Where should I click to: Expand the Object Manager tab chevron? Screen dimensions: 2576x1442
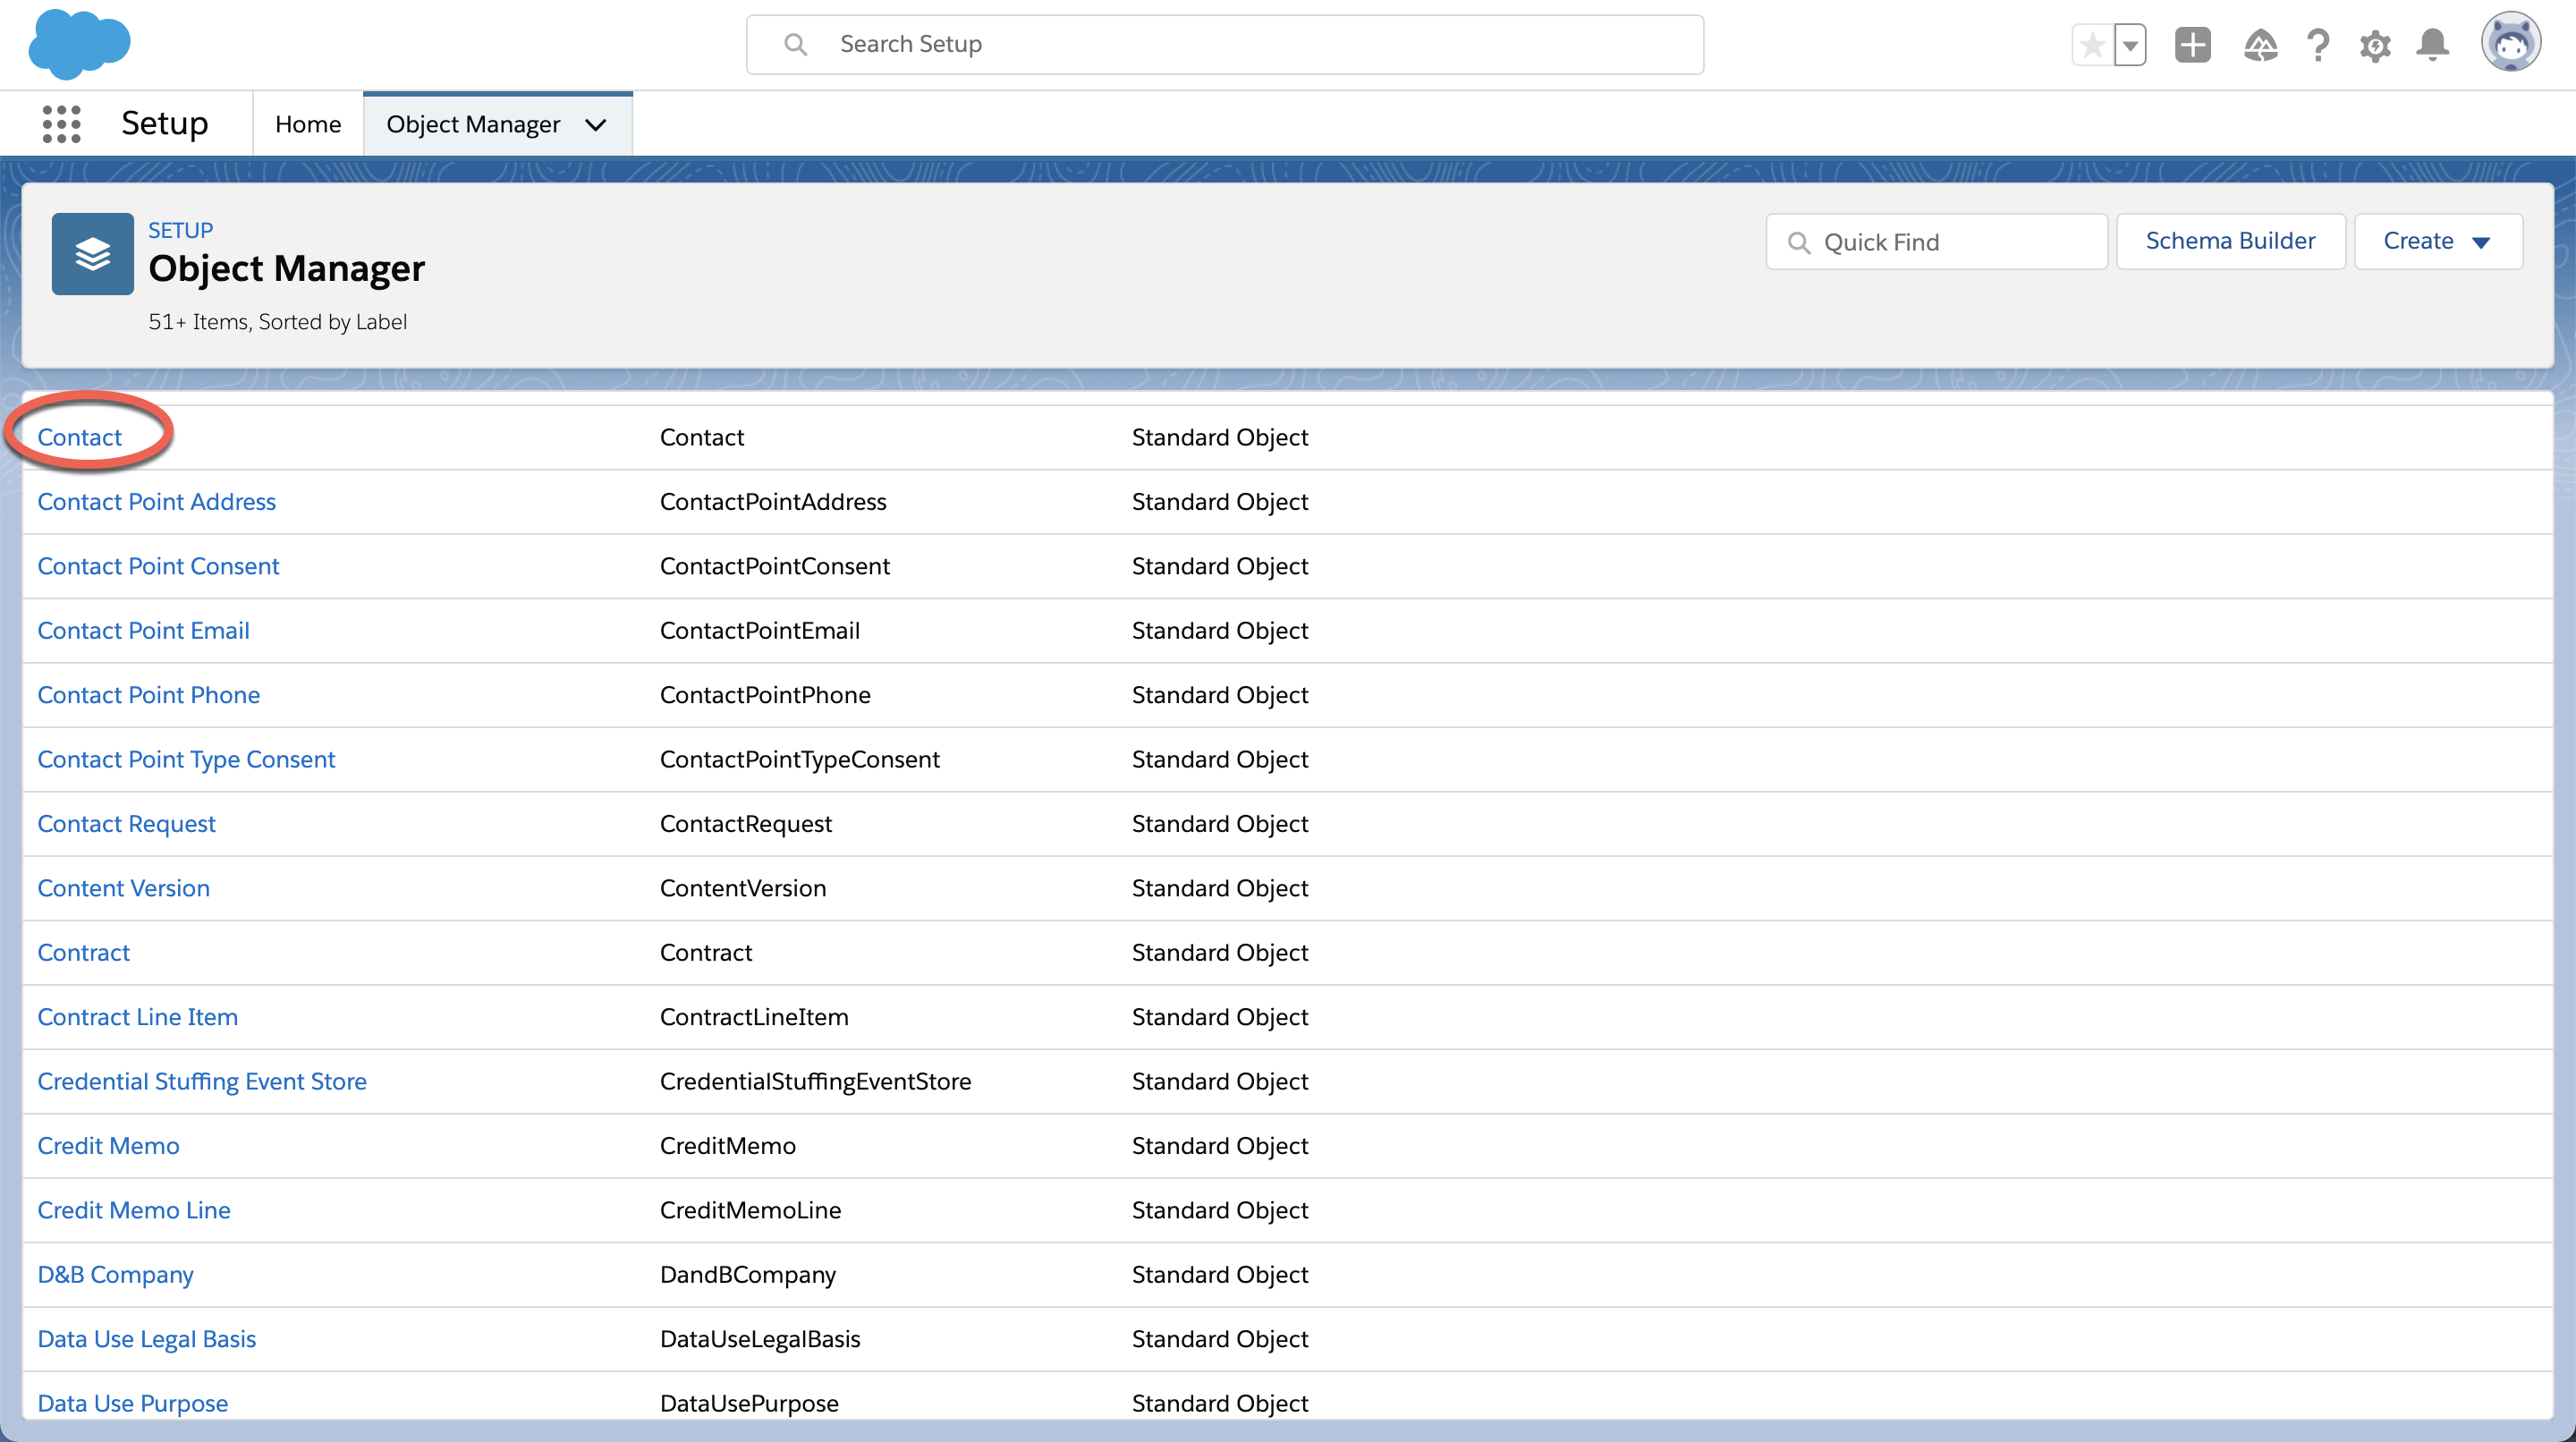tap(596, 125)
